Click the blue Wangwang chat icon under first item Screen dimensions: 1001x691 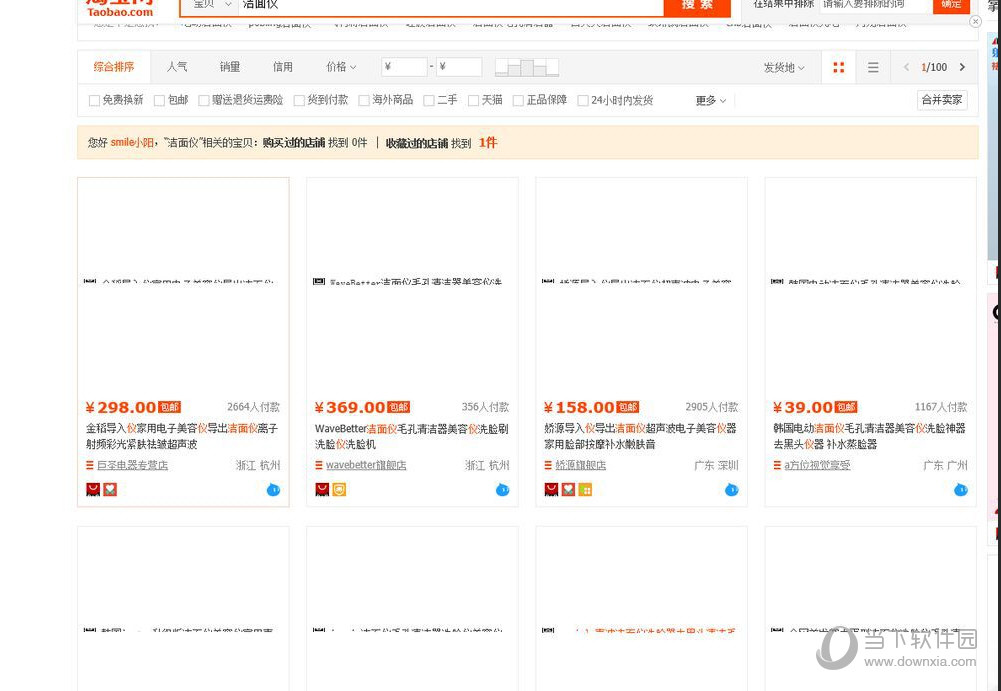click(x=273, y=489)
